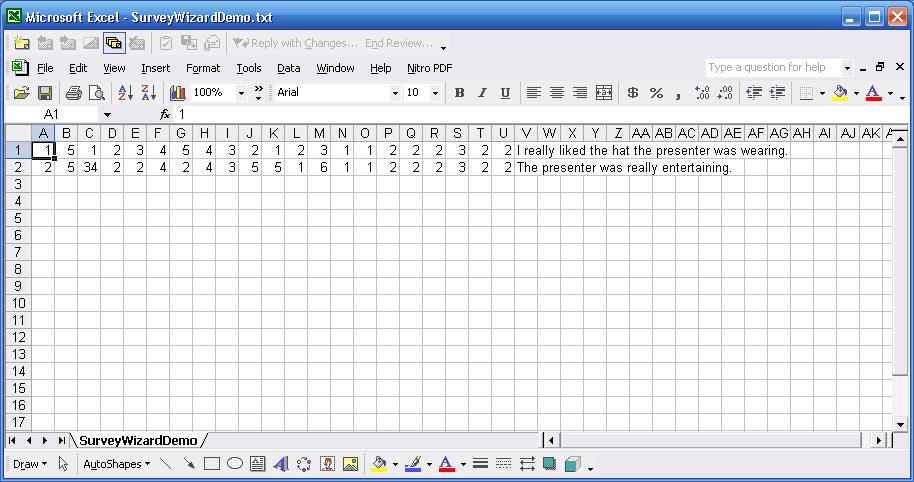Viewport: 914px width, 482px height.
Task: Select row header 5
Action: coord(18,218)
